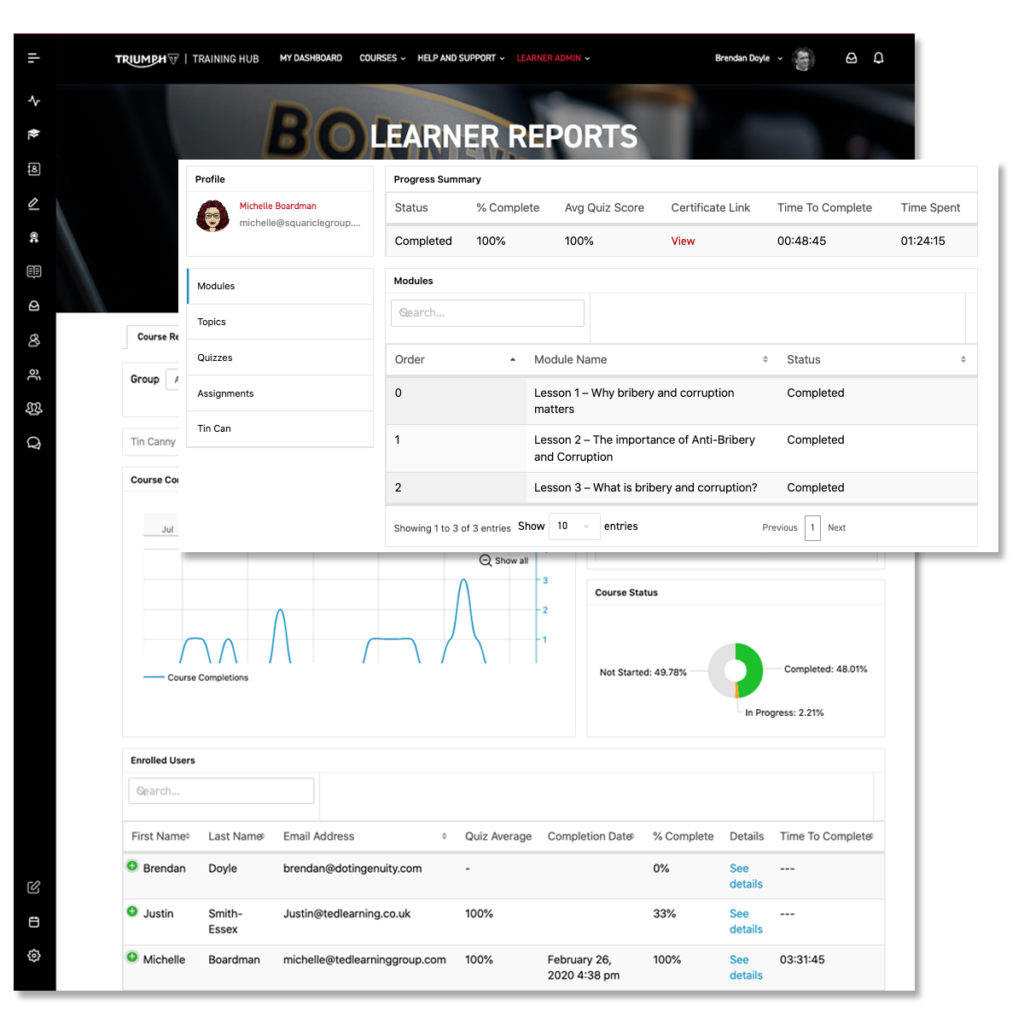
Task: Go to My Dashboard in the top menu
Action: [x=311, y=58]
